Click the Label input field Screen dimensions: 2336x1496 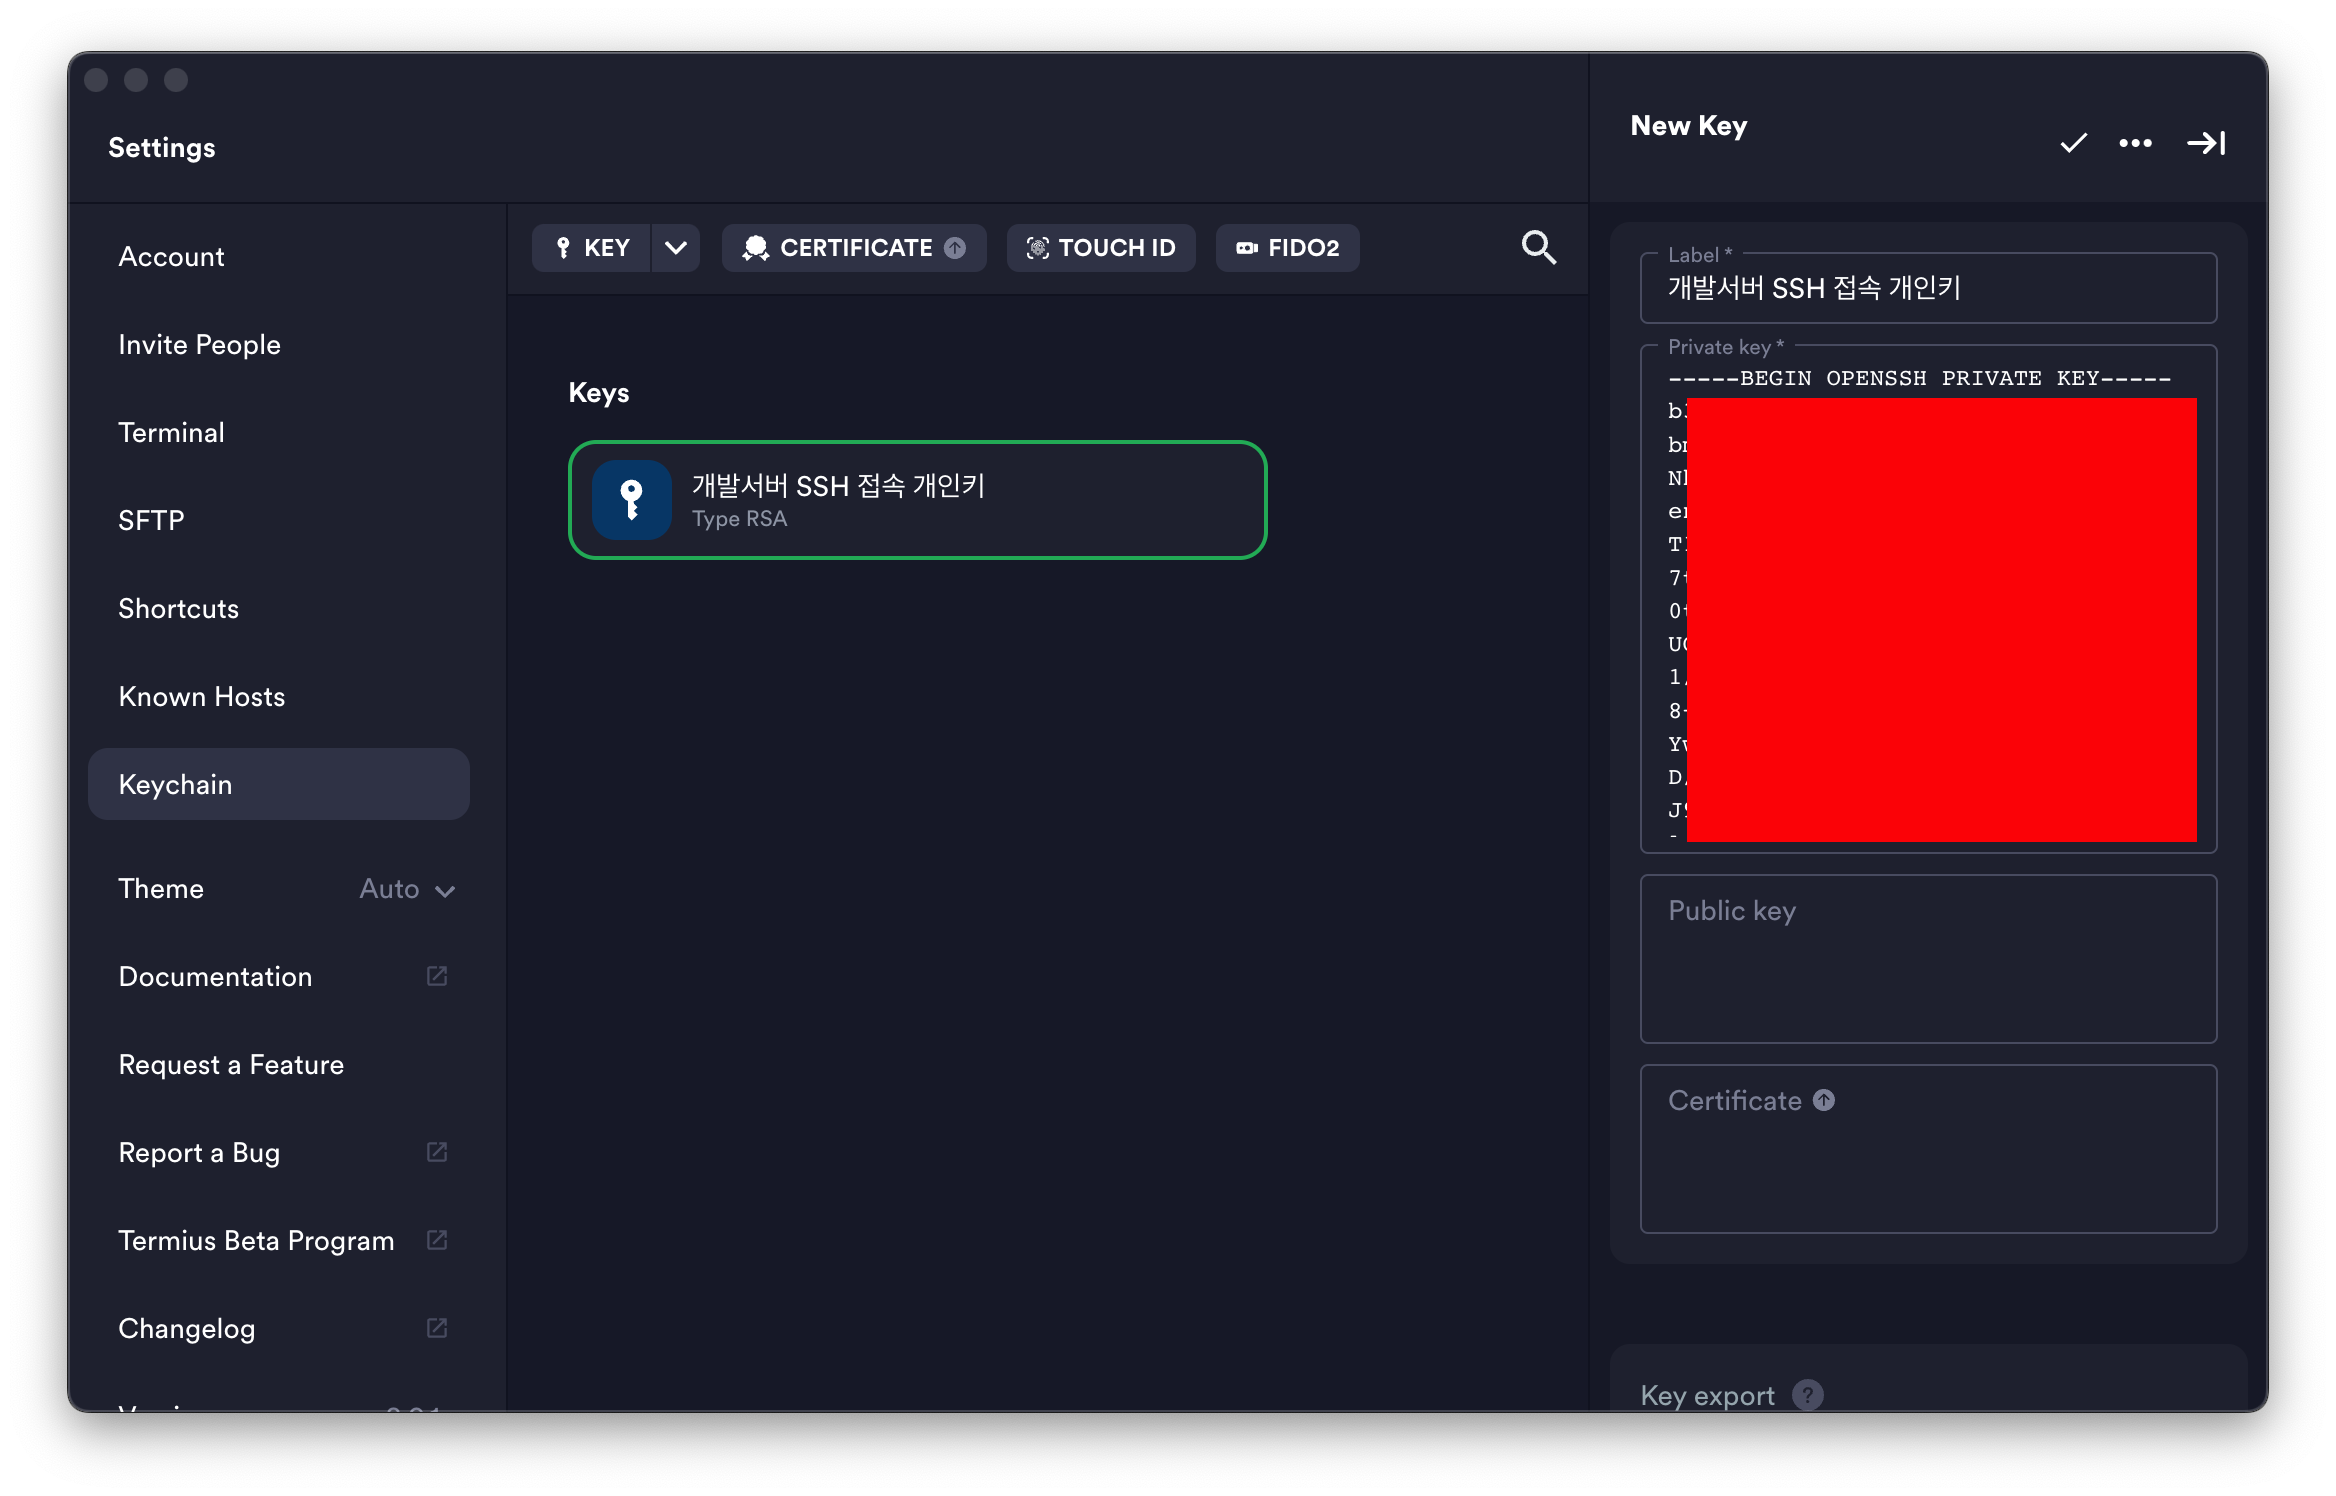[1927, 289]
